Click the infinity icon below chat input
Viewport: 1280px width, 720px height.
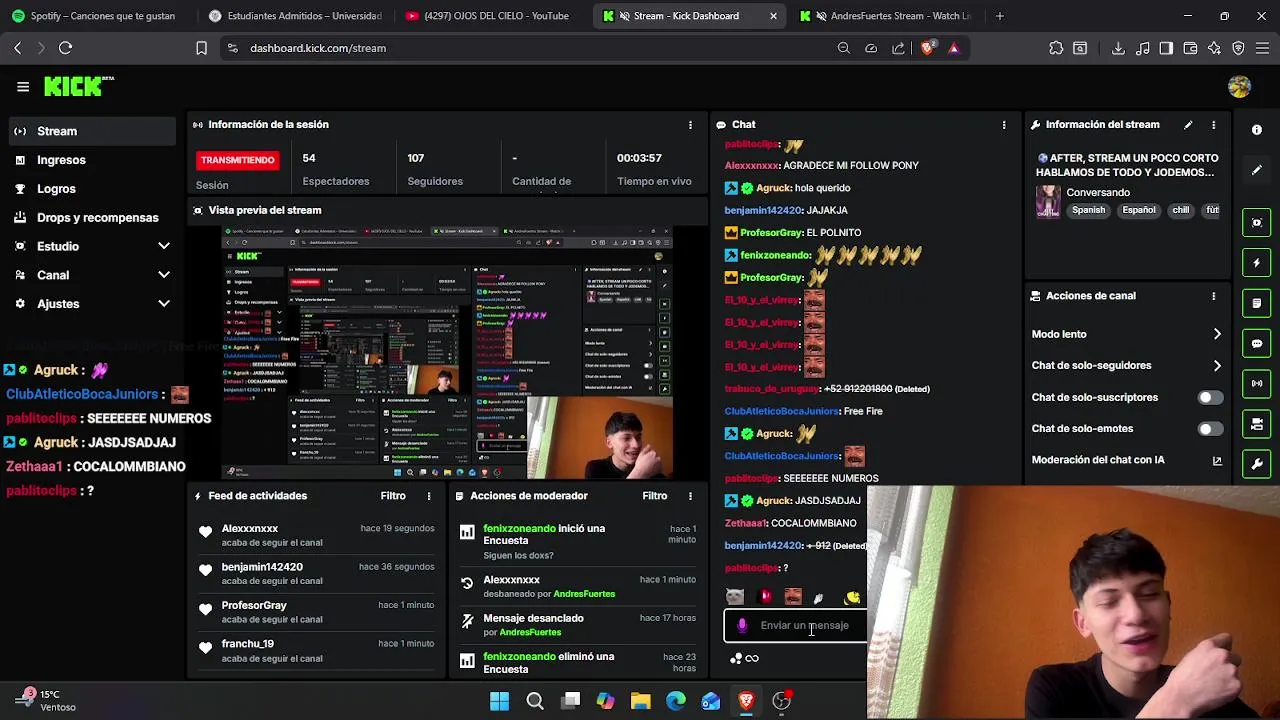click(752, 658)
